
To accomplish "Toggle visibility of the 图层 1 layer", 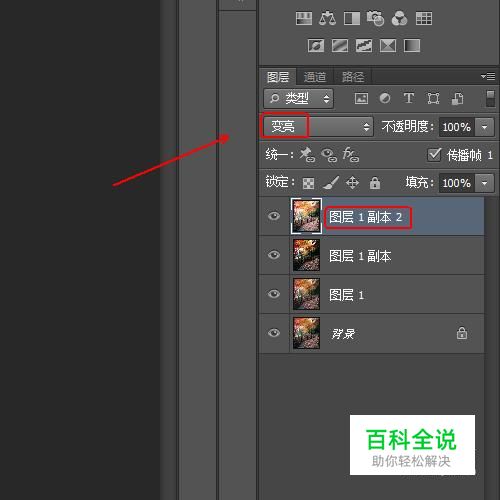I will [274, 294].
